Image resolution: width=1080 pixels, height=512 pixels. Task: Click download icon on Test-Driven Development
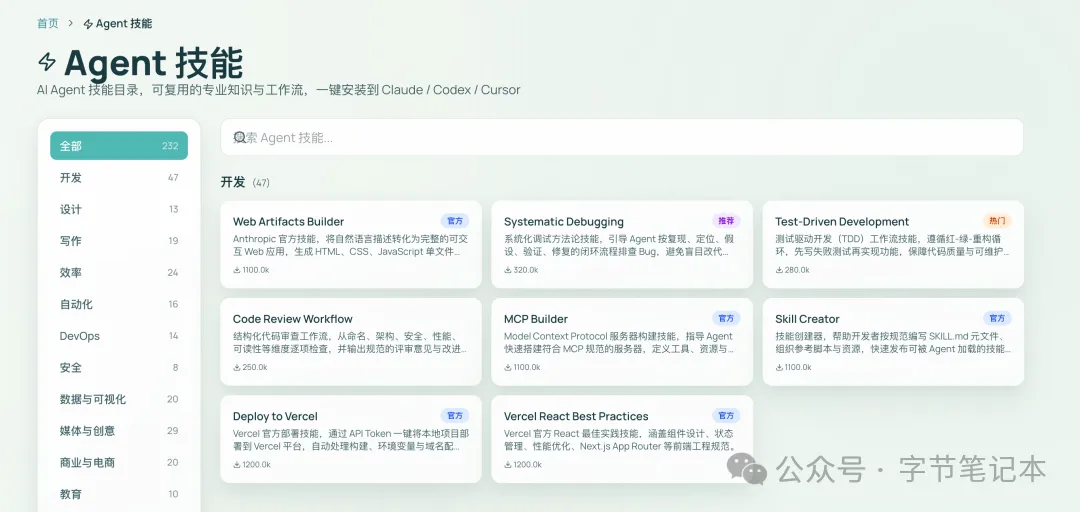point(779,270)
